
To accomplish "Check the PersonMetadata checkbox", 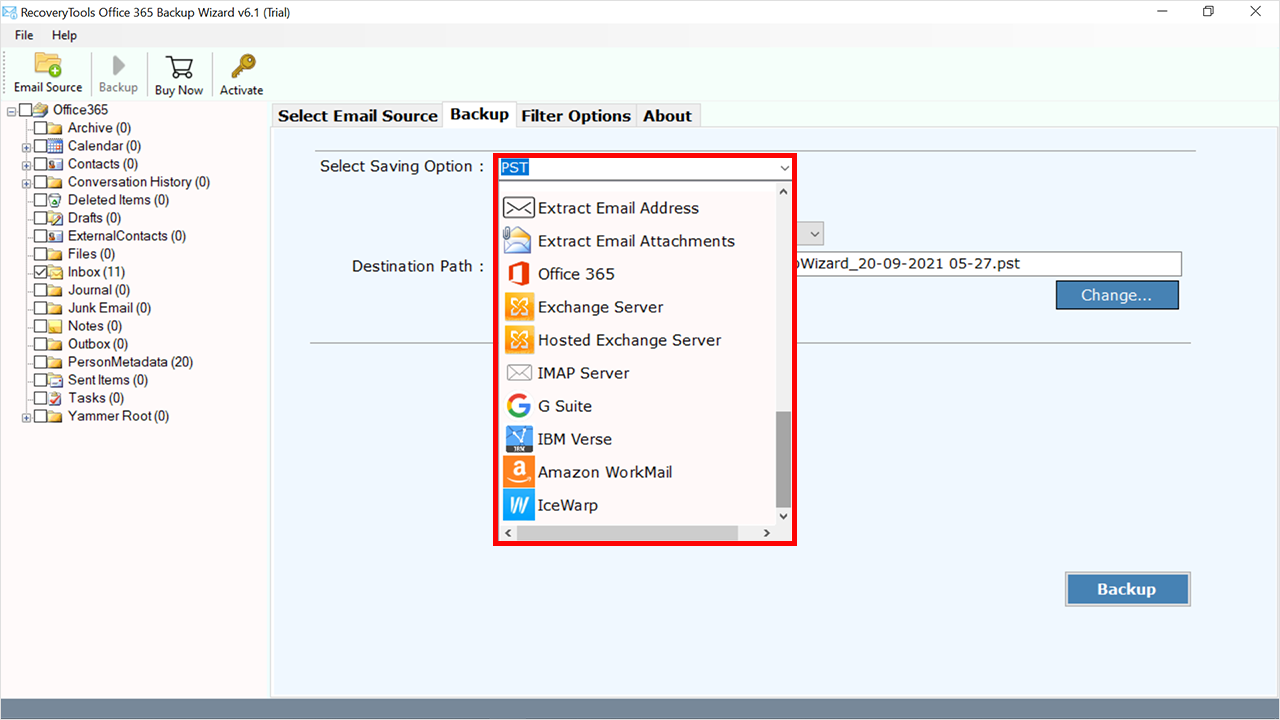I will pos(41,362).
